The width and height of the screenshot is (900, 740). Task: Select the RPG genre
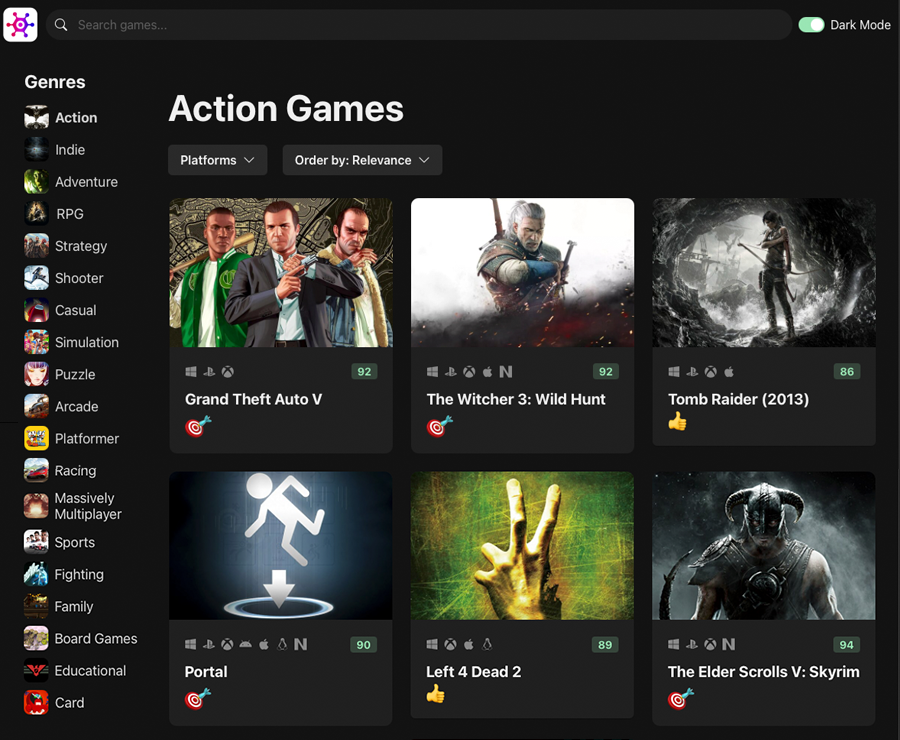point(69,214)
